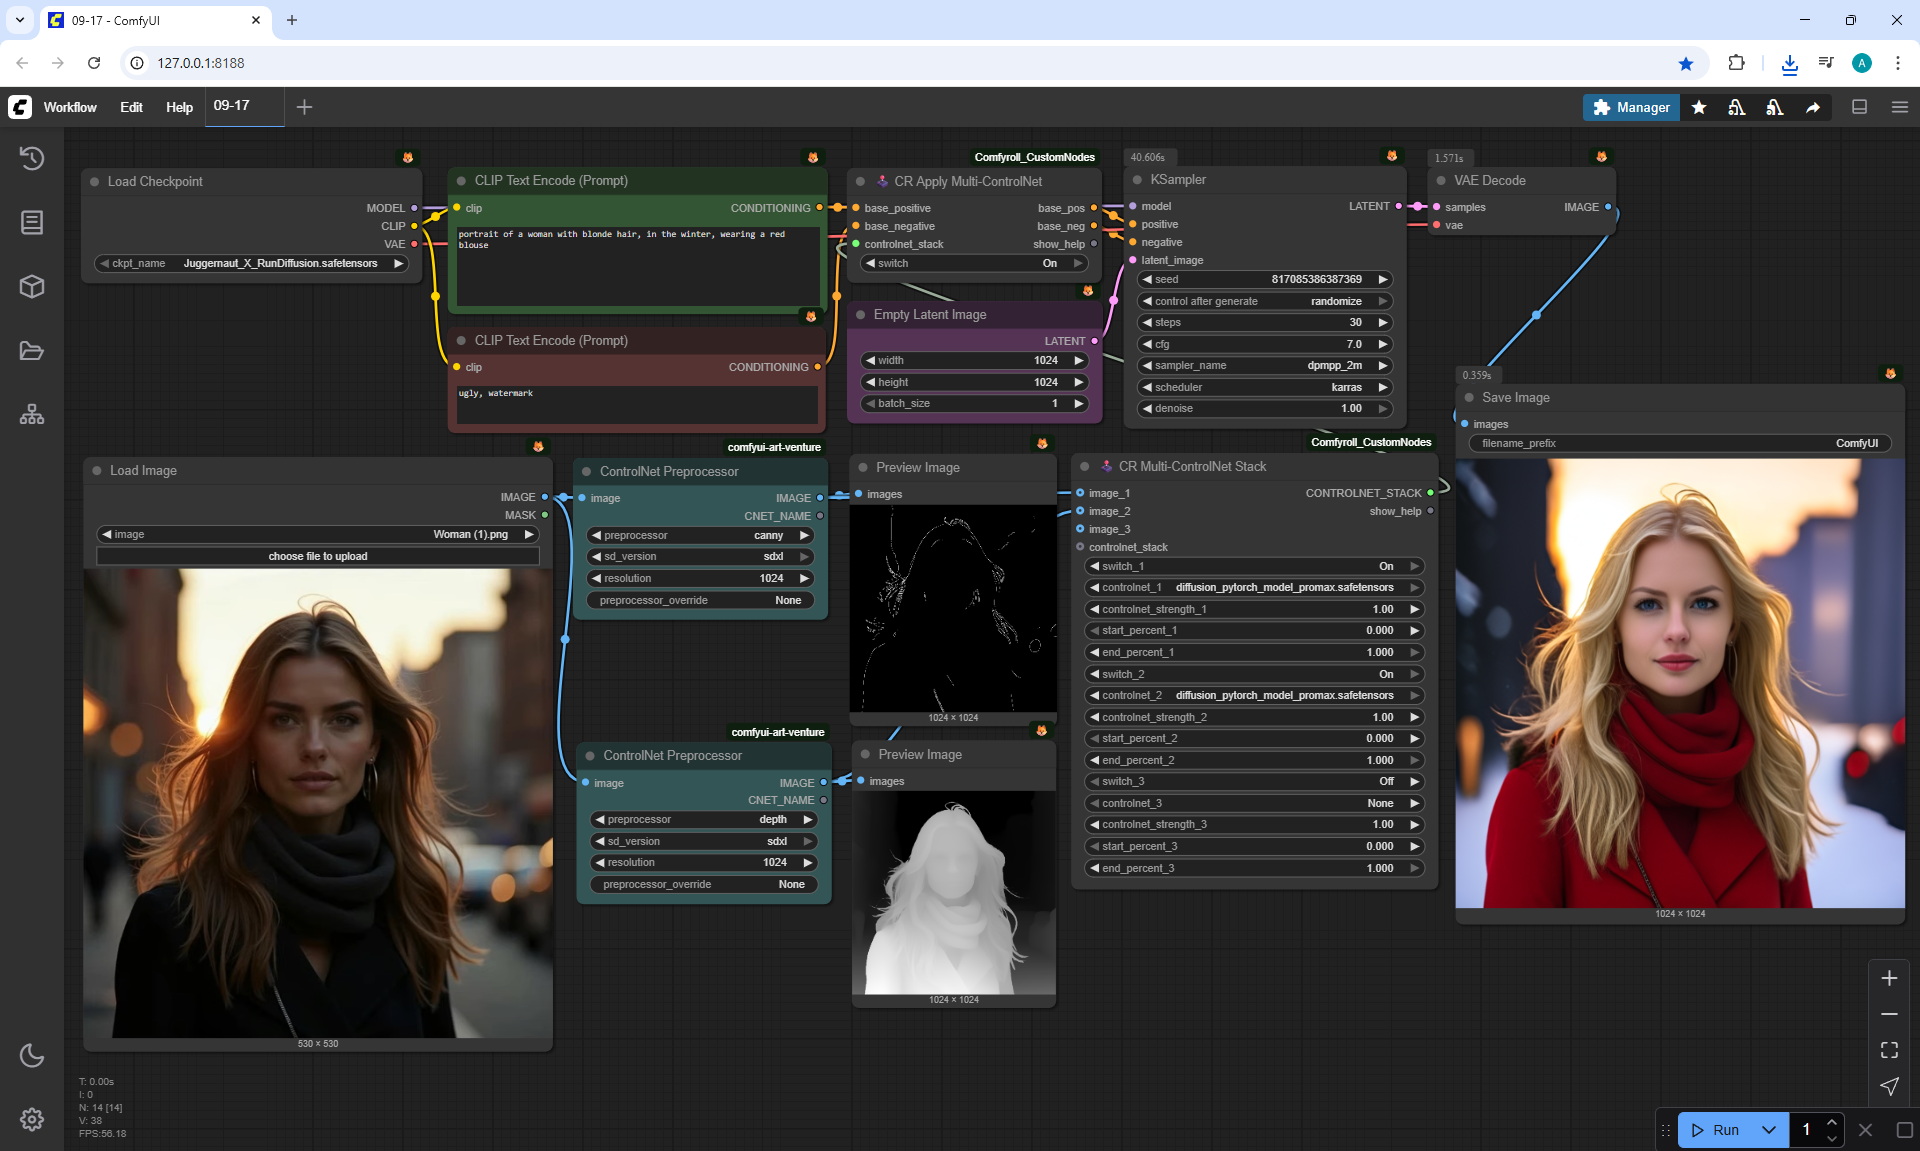Open the Workflow menu
Image resolution: width=1920 pixels, height=1151 pixels.
coord(70,107)
